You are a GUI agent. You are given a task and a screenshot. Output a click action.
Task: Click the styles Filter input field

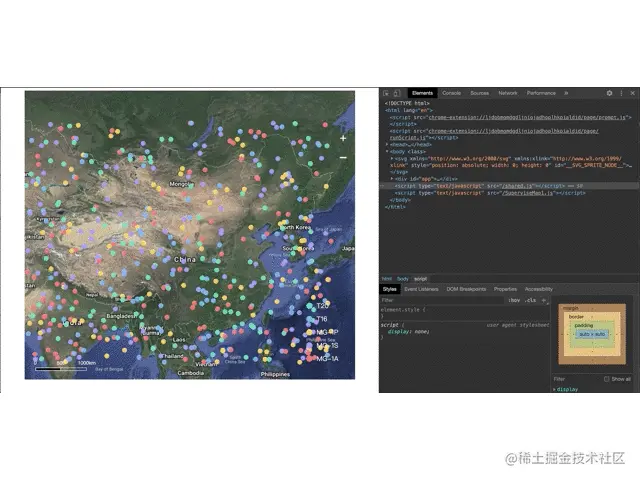pos(443,300)
